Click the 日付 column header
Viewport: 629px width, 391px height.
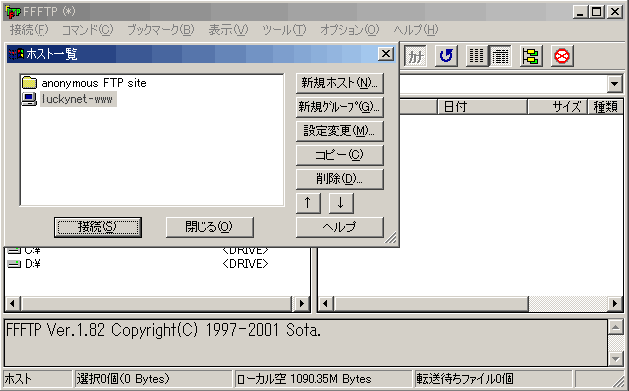tap(482, 107)
